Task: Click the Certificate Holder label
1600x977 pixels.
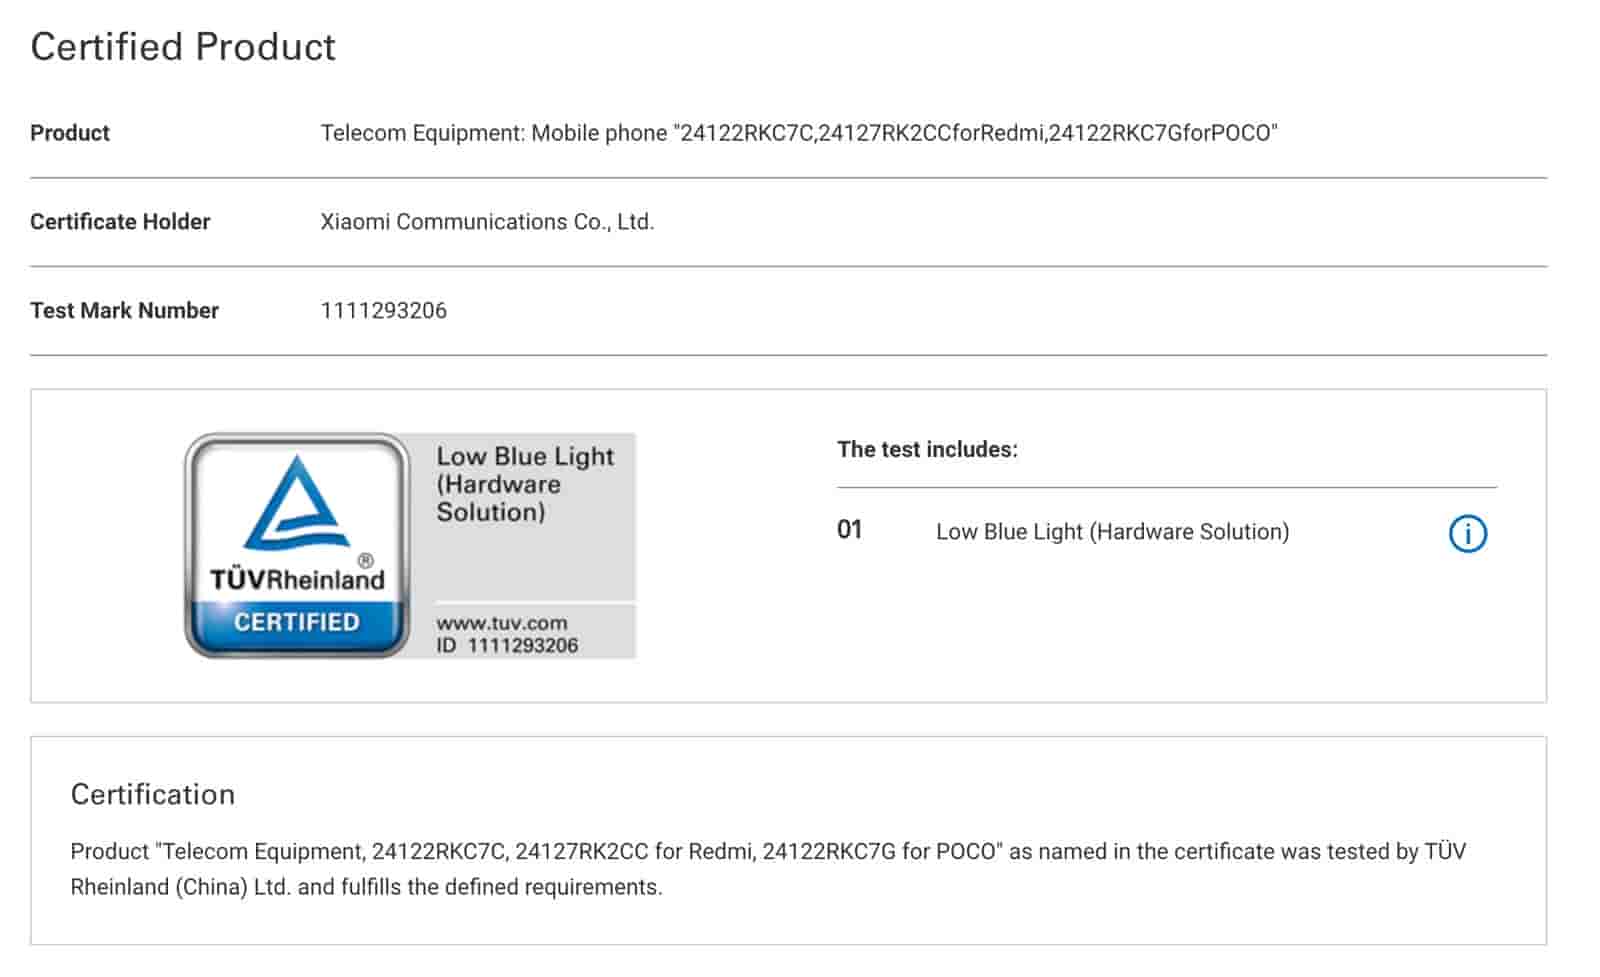Action: pos(120,222)
